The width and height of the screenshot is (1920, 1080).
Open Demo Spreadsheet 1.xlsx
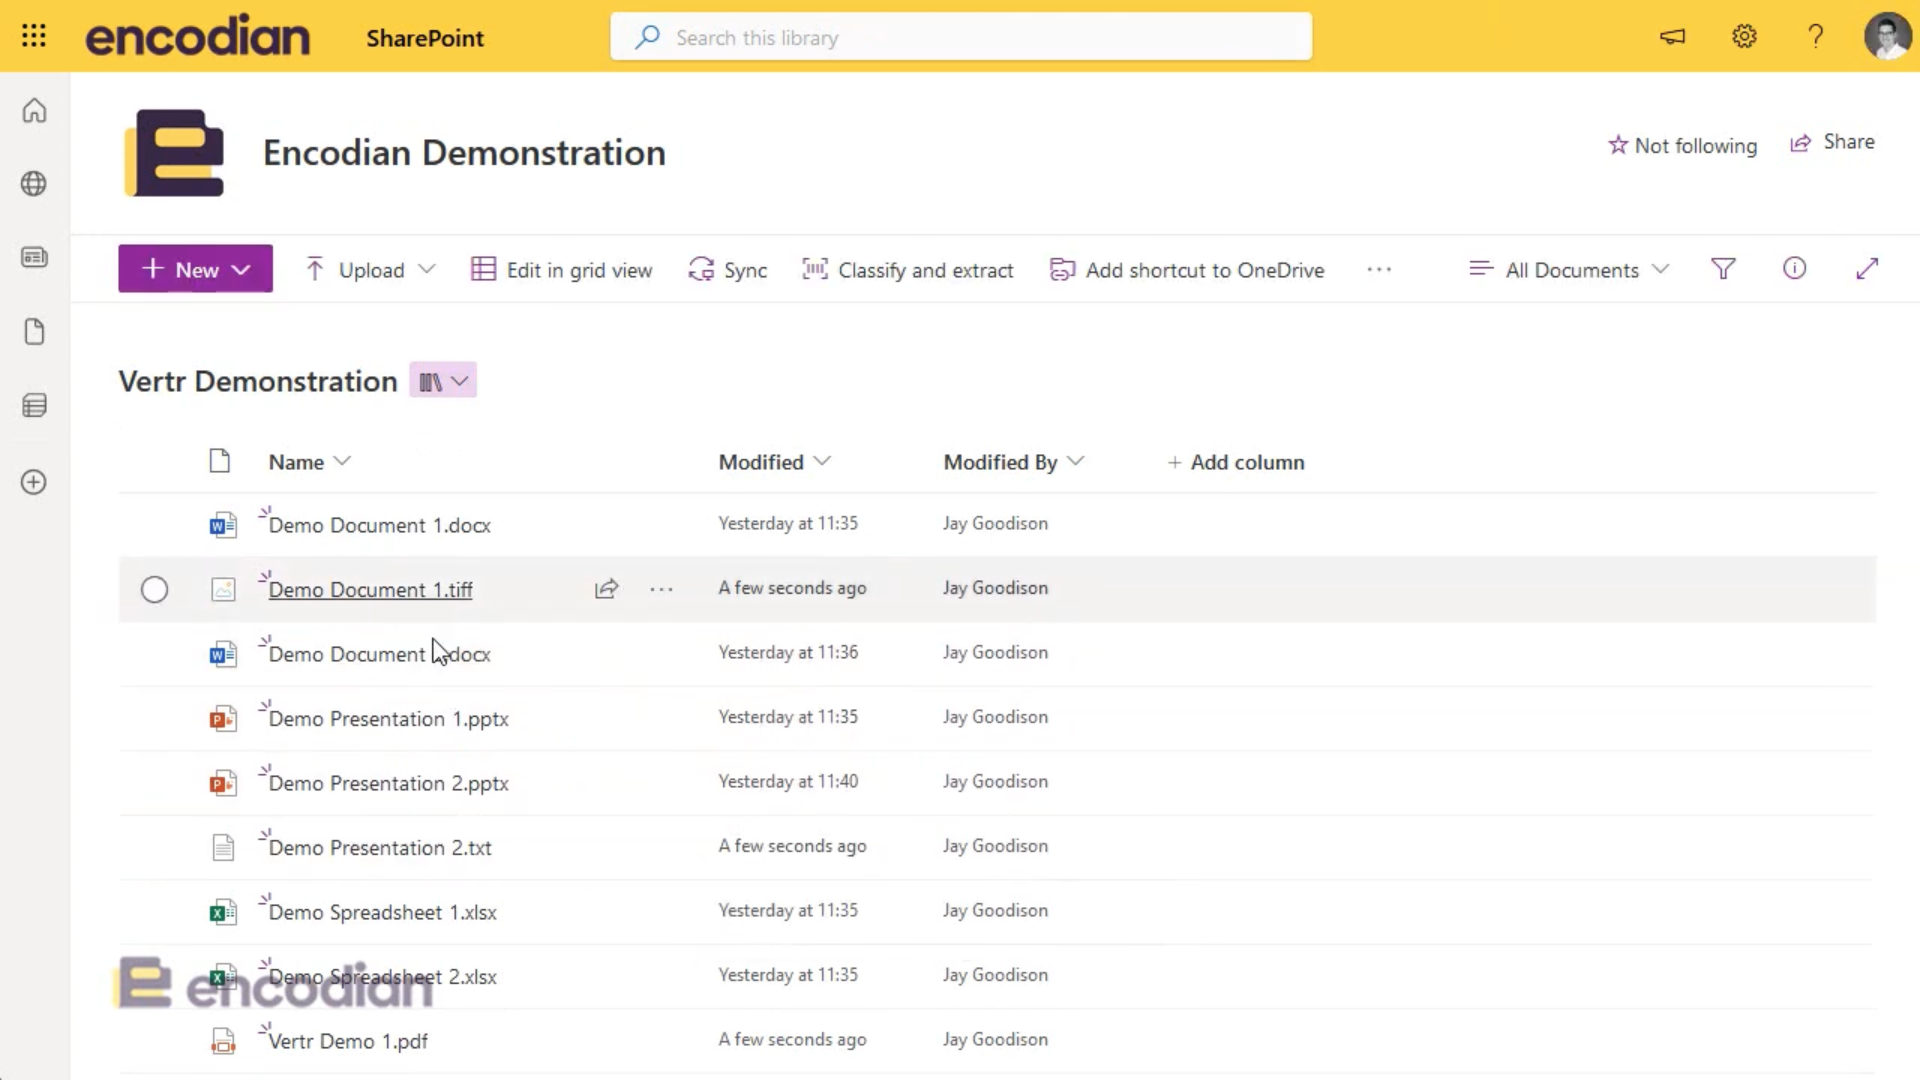(x=382, y=912)
